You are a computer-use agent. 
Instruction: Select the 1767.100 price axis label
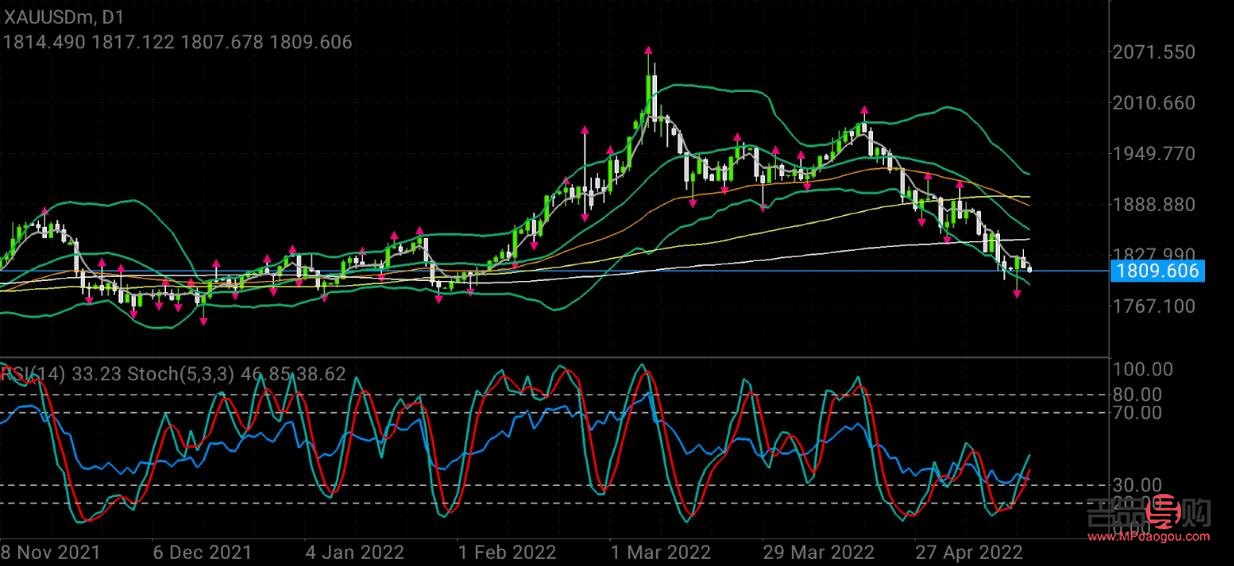coord(1153,305)
